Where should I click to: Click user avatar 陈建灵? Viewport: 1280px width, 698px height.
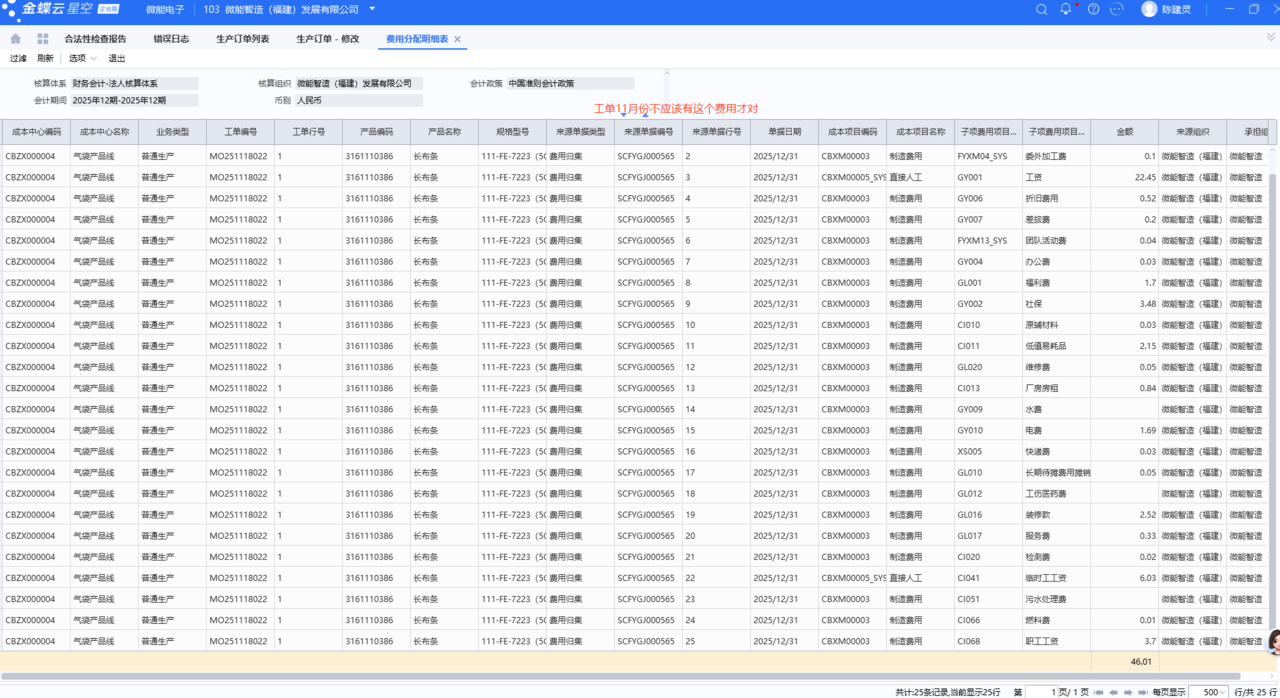(1149, 9)
